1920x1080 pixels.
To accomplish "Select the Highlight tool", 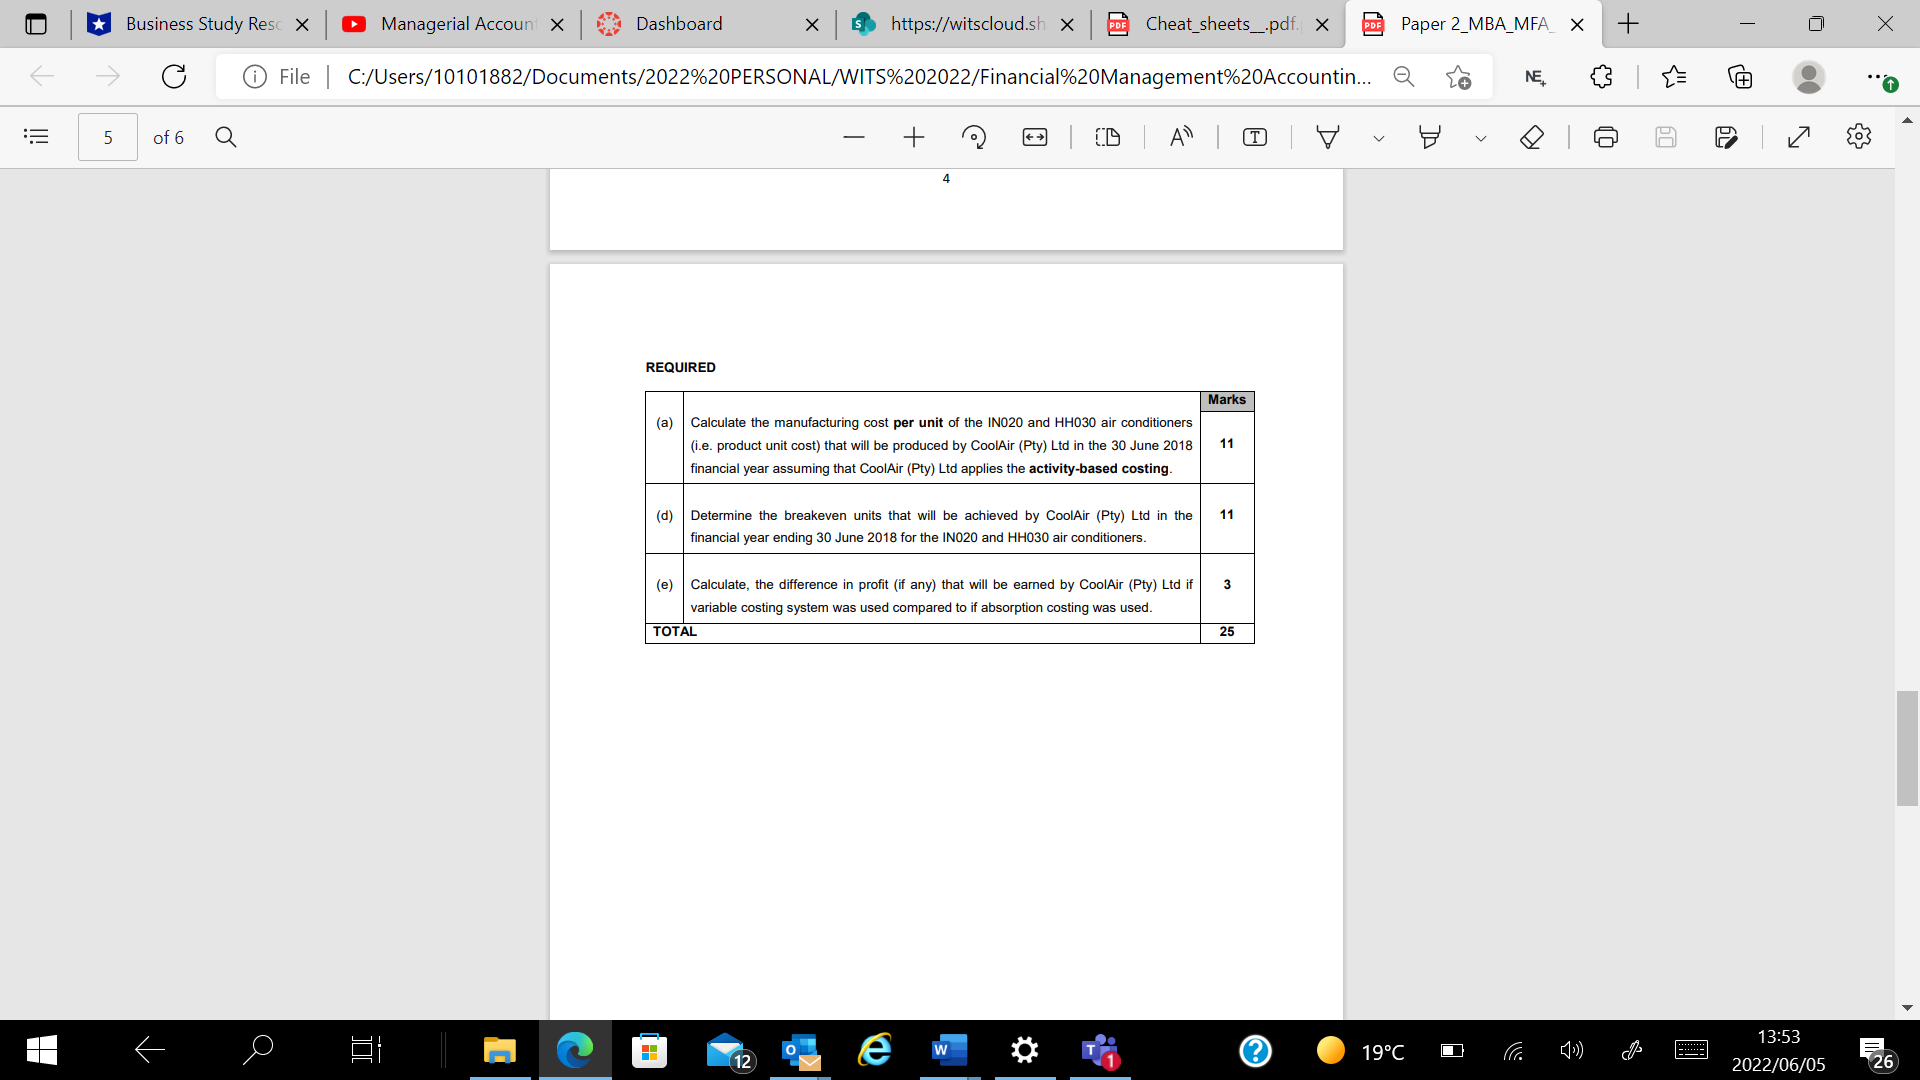I will point(1430,137).
